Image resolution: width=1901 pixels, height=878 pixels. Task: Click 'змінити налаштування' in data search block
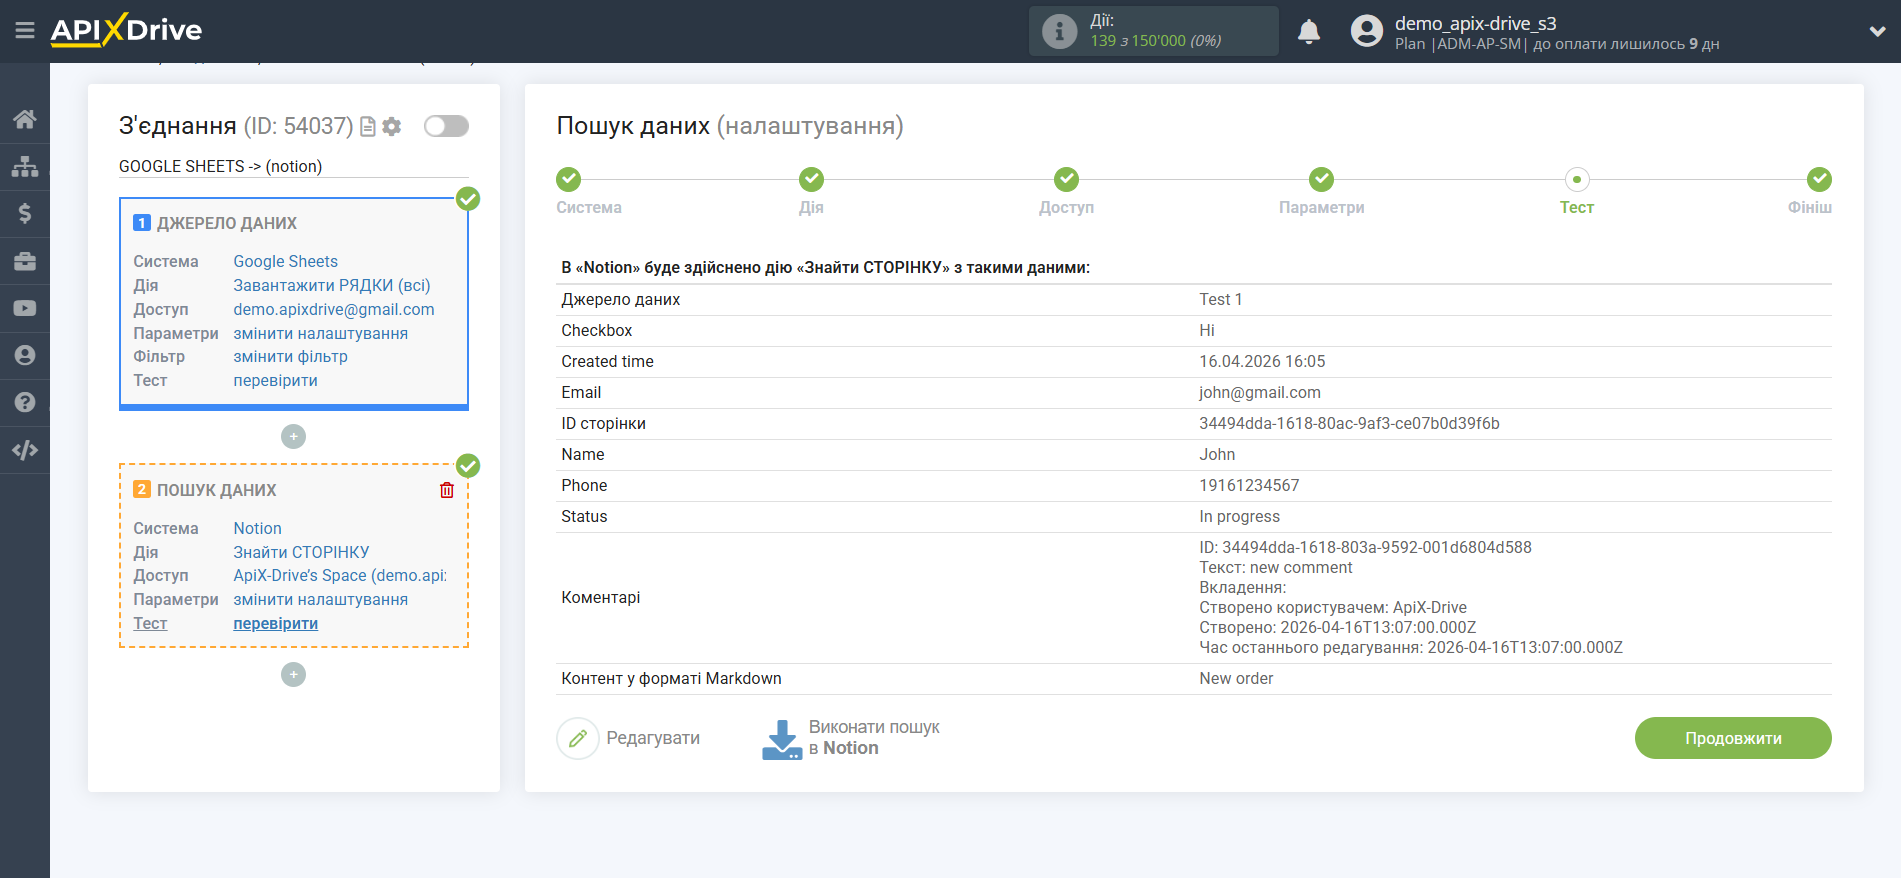pyautogui.click(x=321, y=599)
